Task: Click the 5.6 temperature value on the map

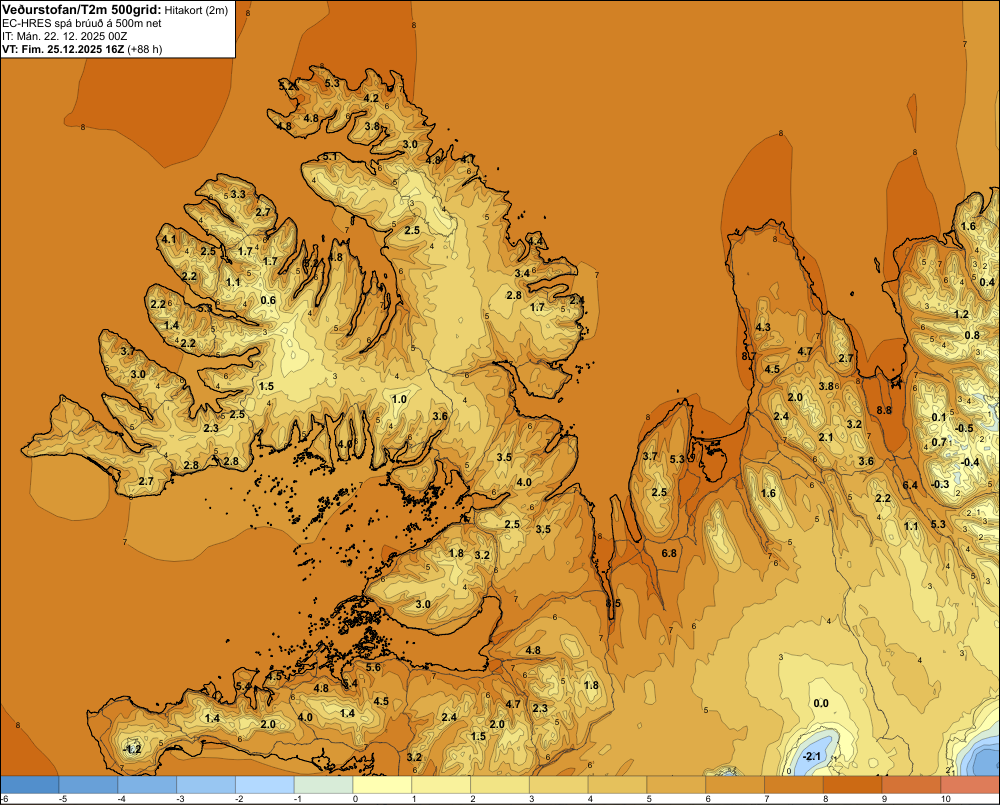Action: (373, 667)
